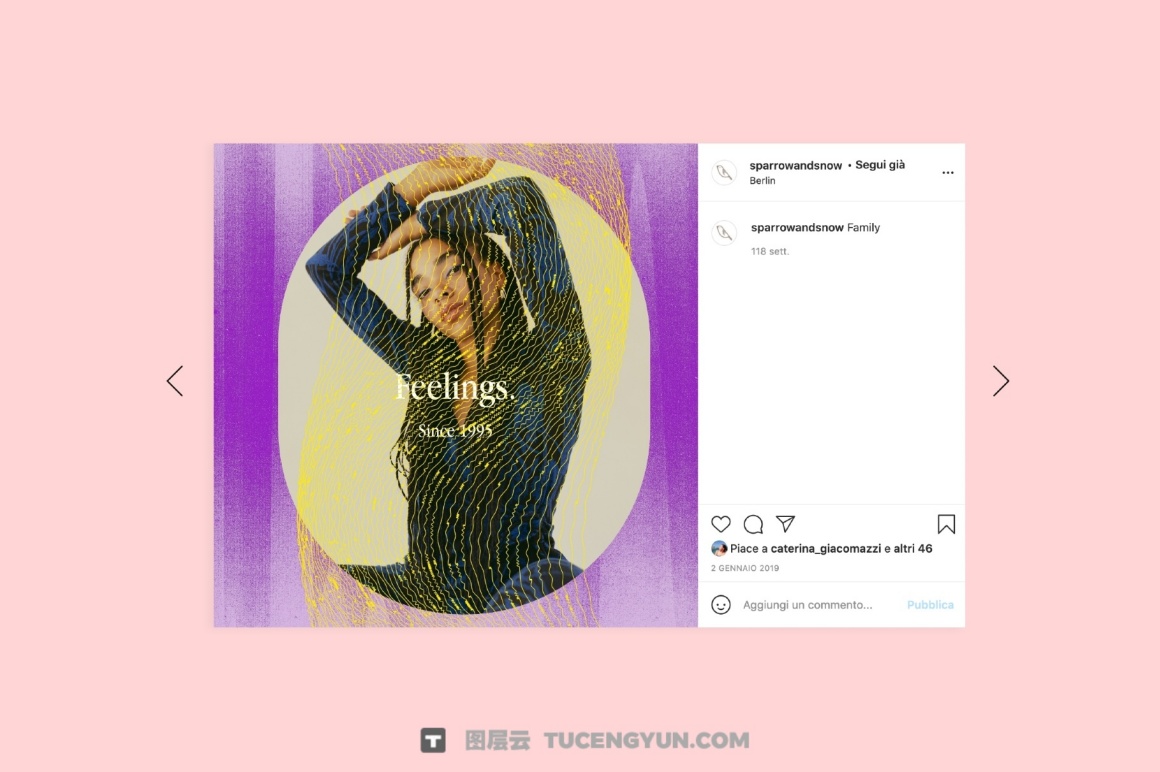View the 'altri 46' likes list

click(x=913, y=549)
